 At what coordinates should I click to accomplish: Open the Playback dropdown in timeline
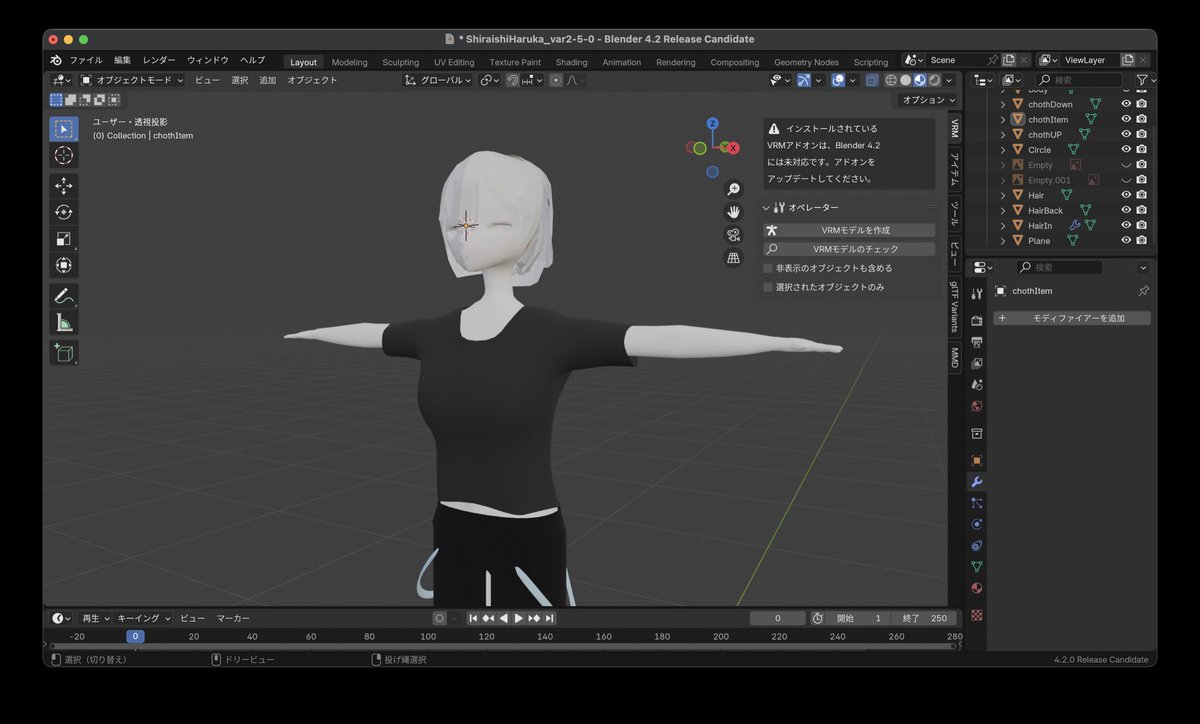click(x=94, y=618)
